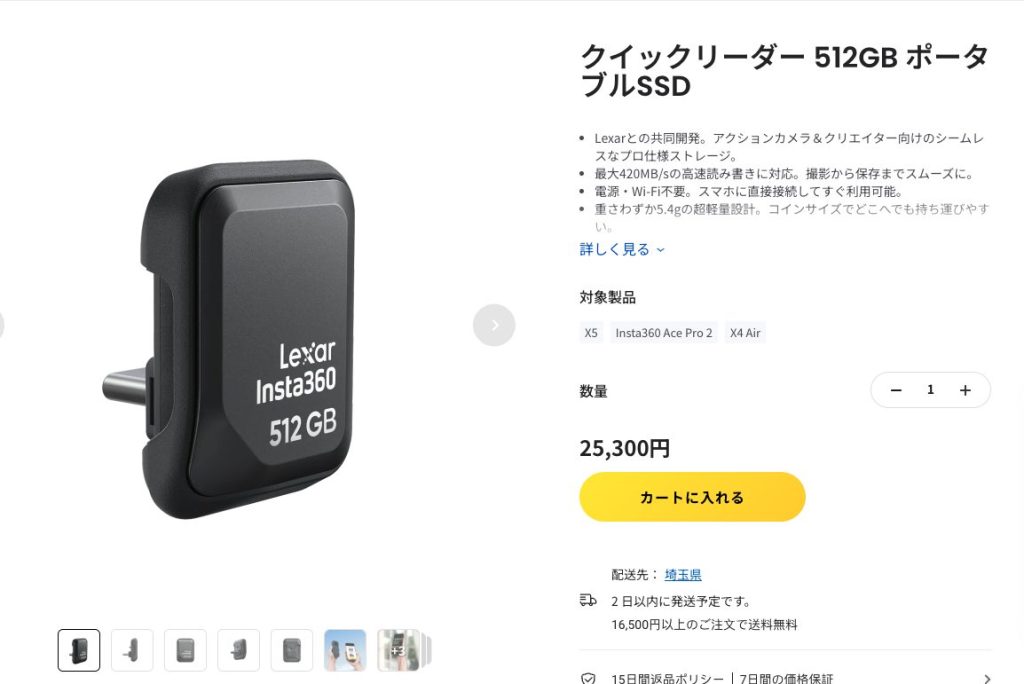Select the blue phone-in-hand thumbnail
Screen dimensions: 1024x684
pos(345,650)
